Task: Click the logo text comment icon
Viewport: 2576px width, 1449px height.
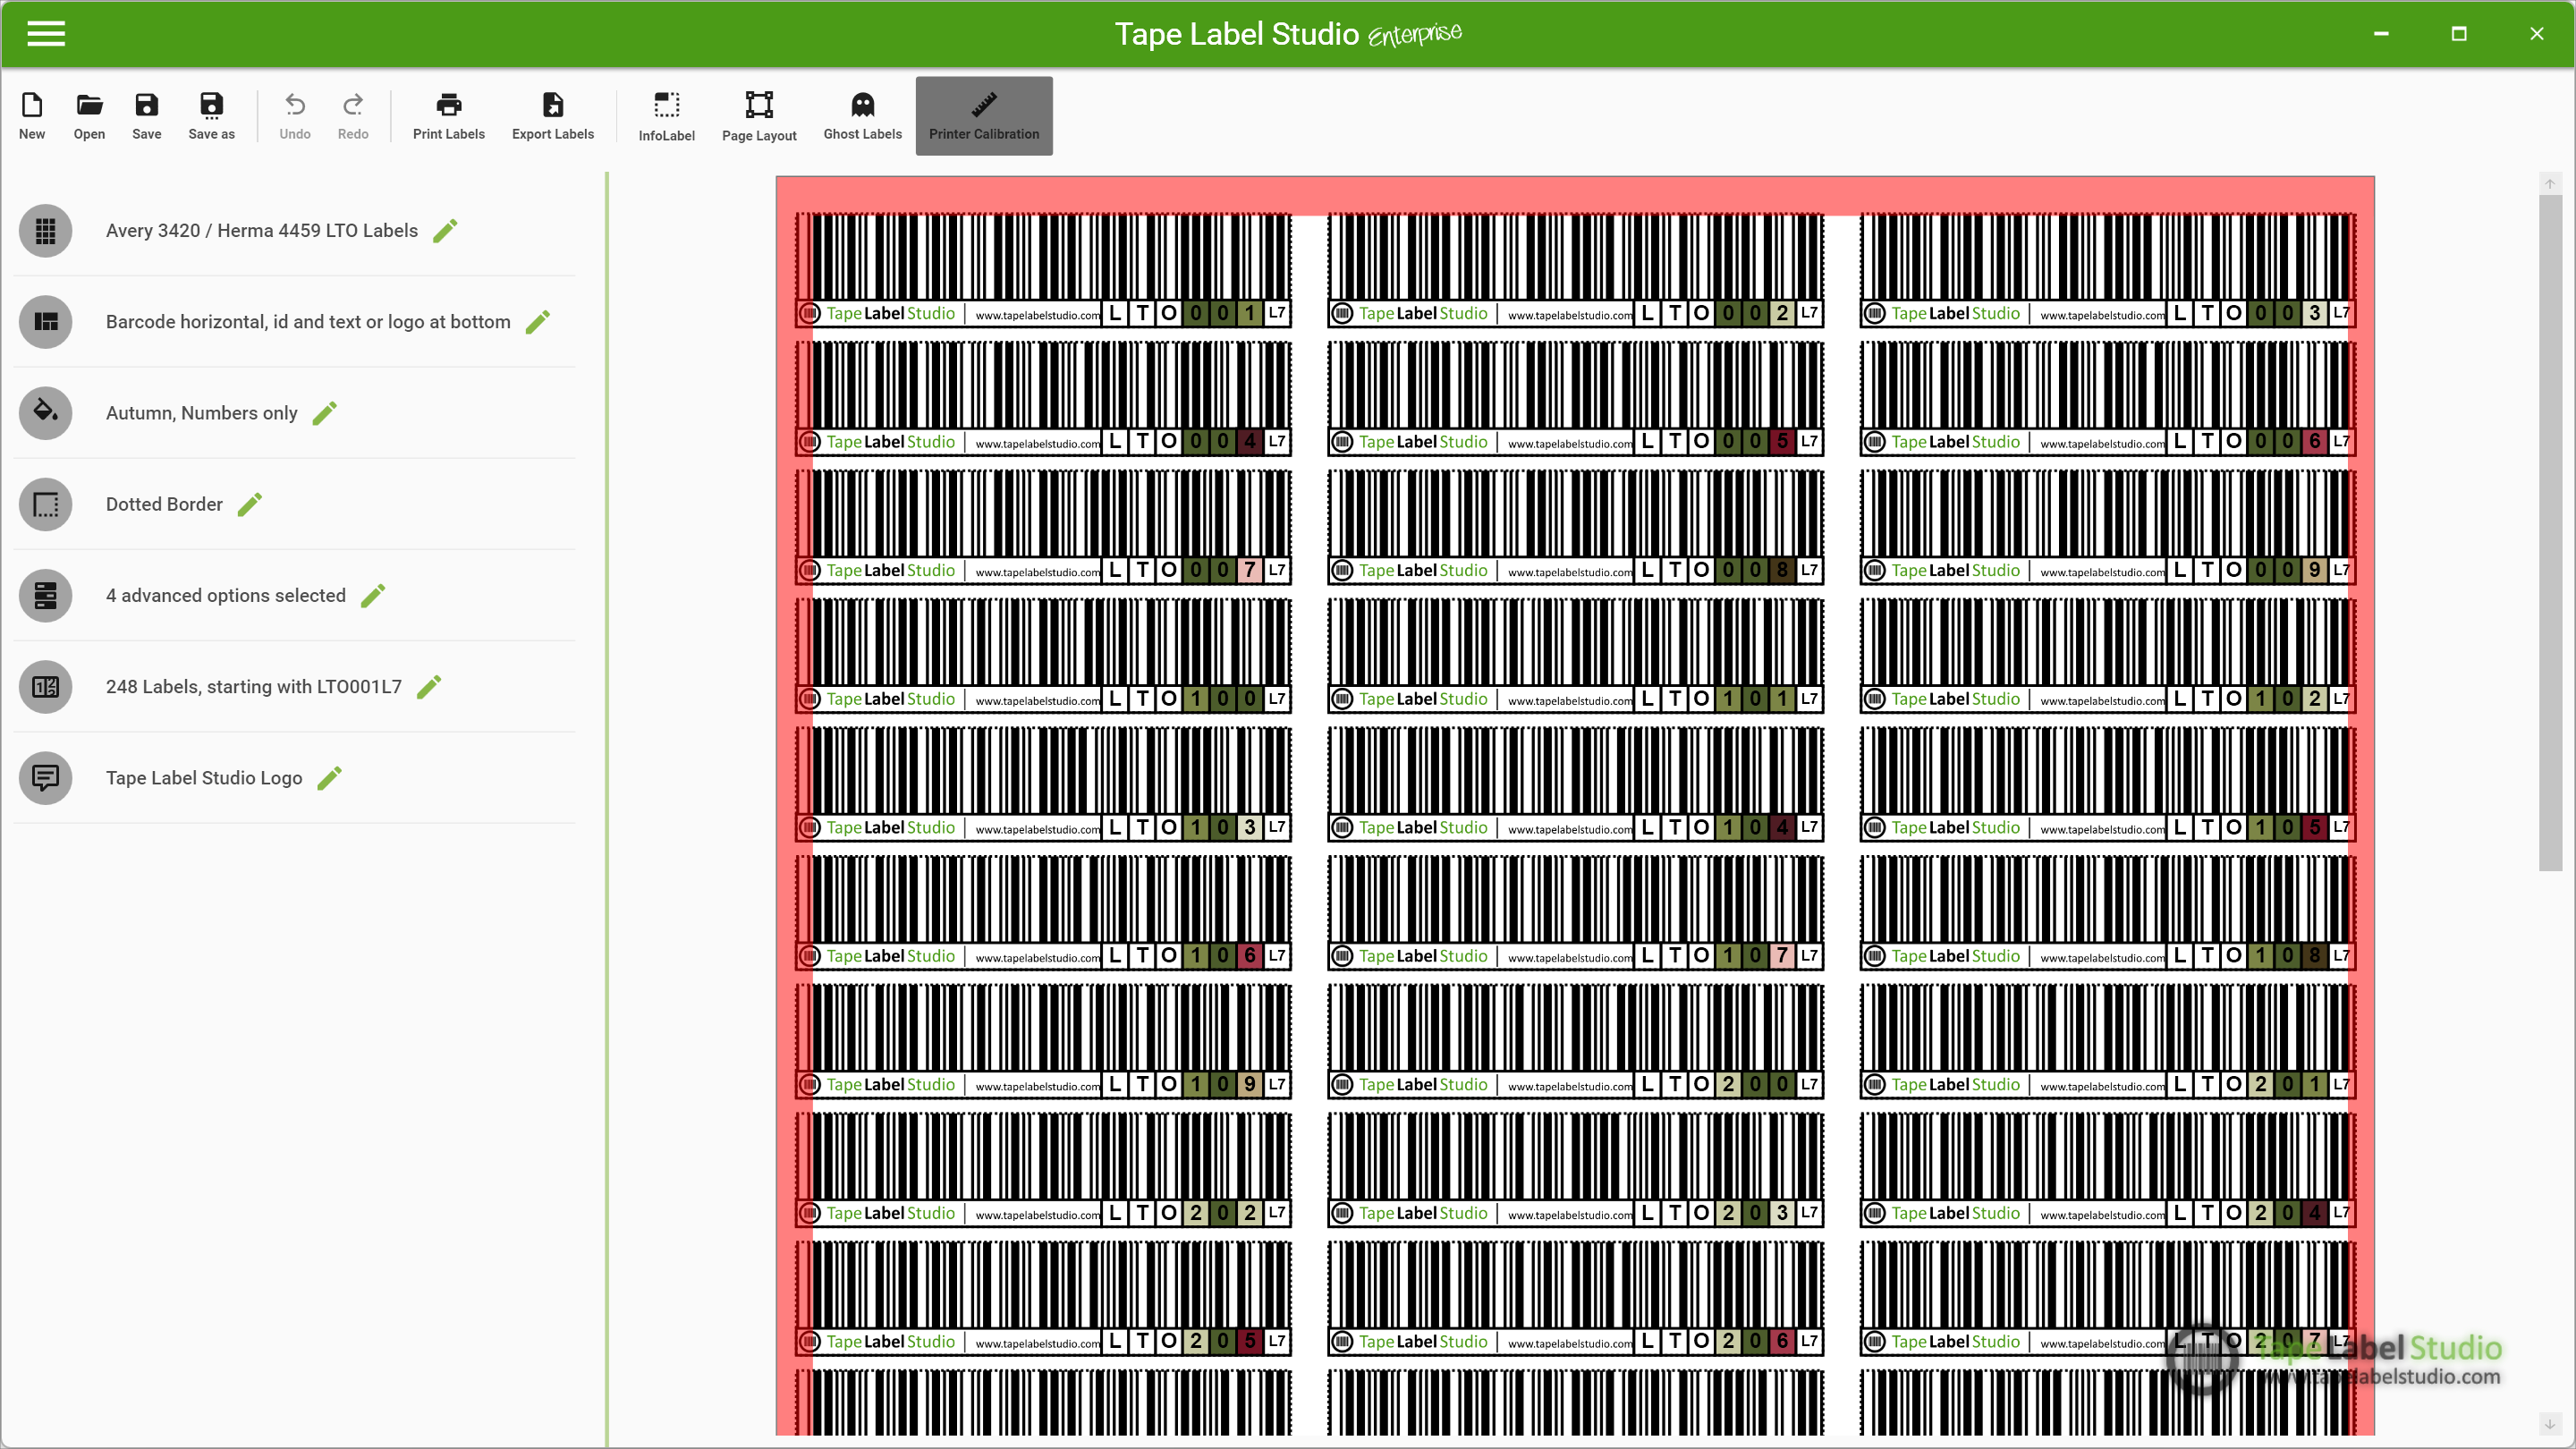Action: point(46,778)
